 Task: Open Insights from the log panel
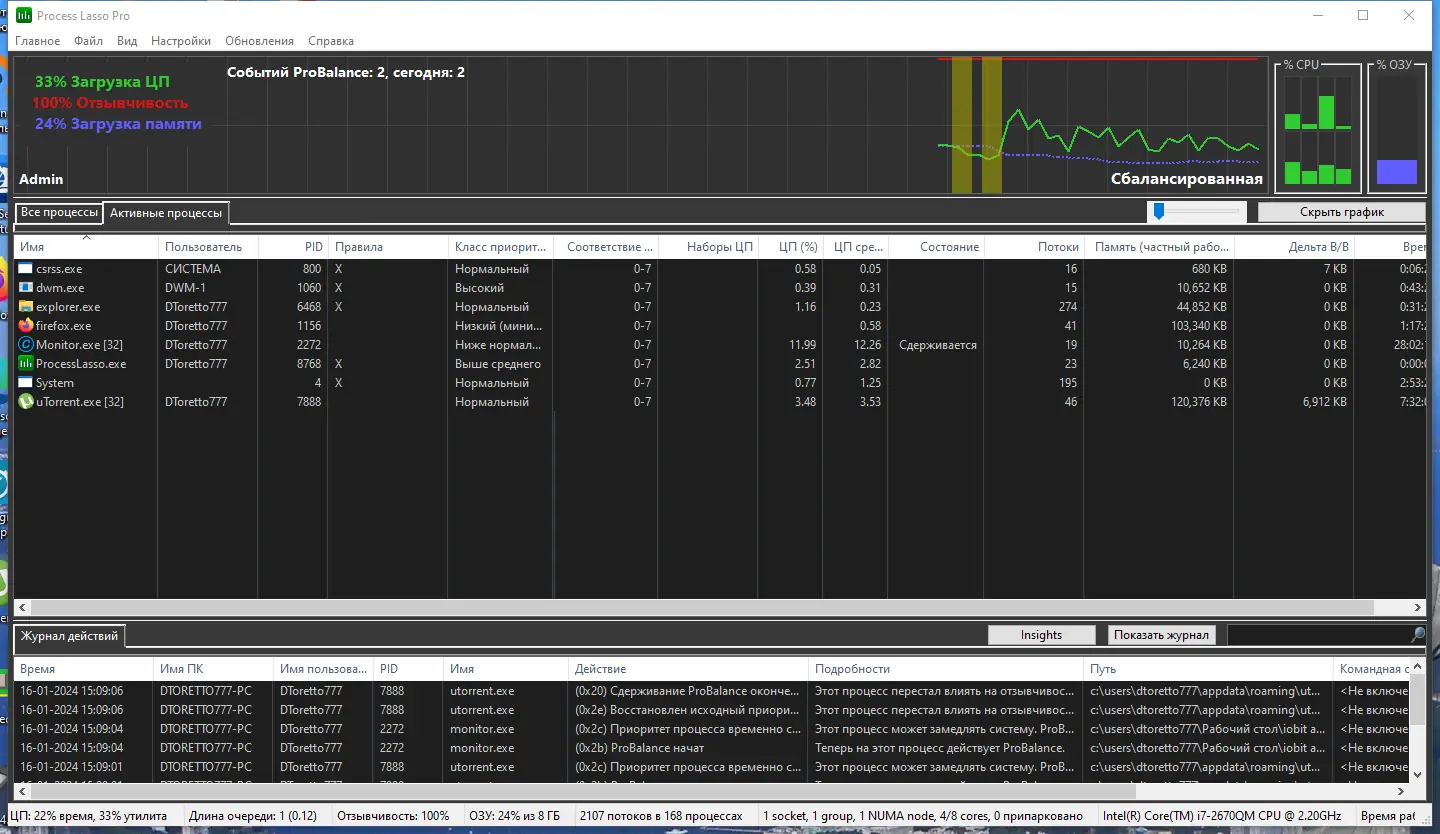coord(1041,635)
